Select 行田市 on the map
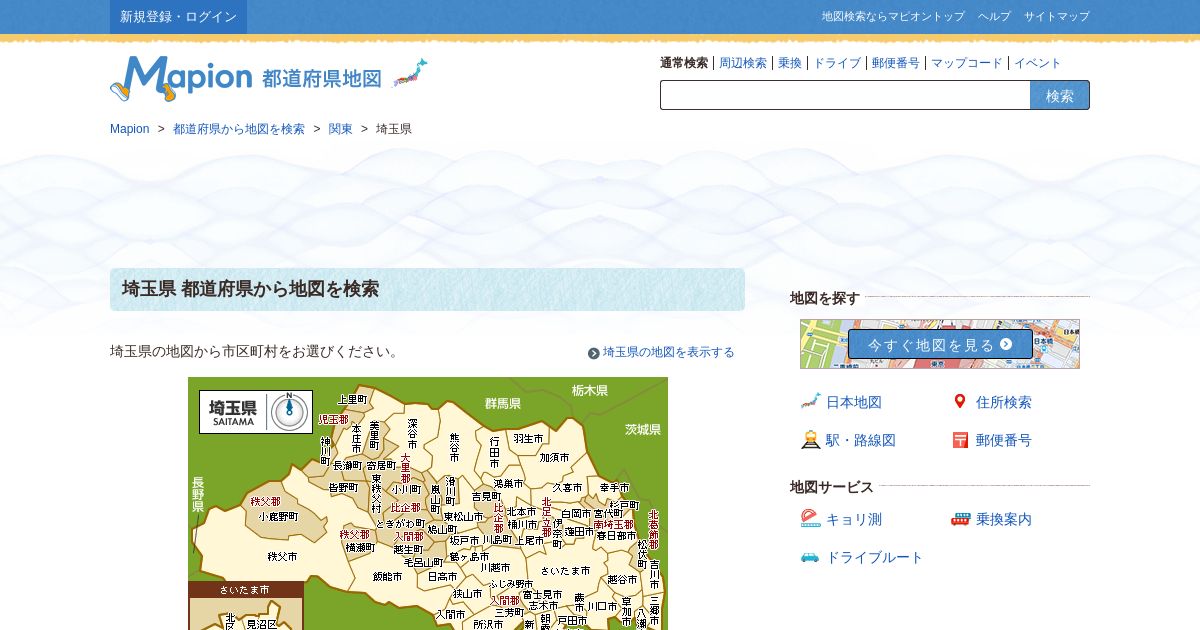This screenshot has width=1200, height=630. point(494,452)
